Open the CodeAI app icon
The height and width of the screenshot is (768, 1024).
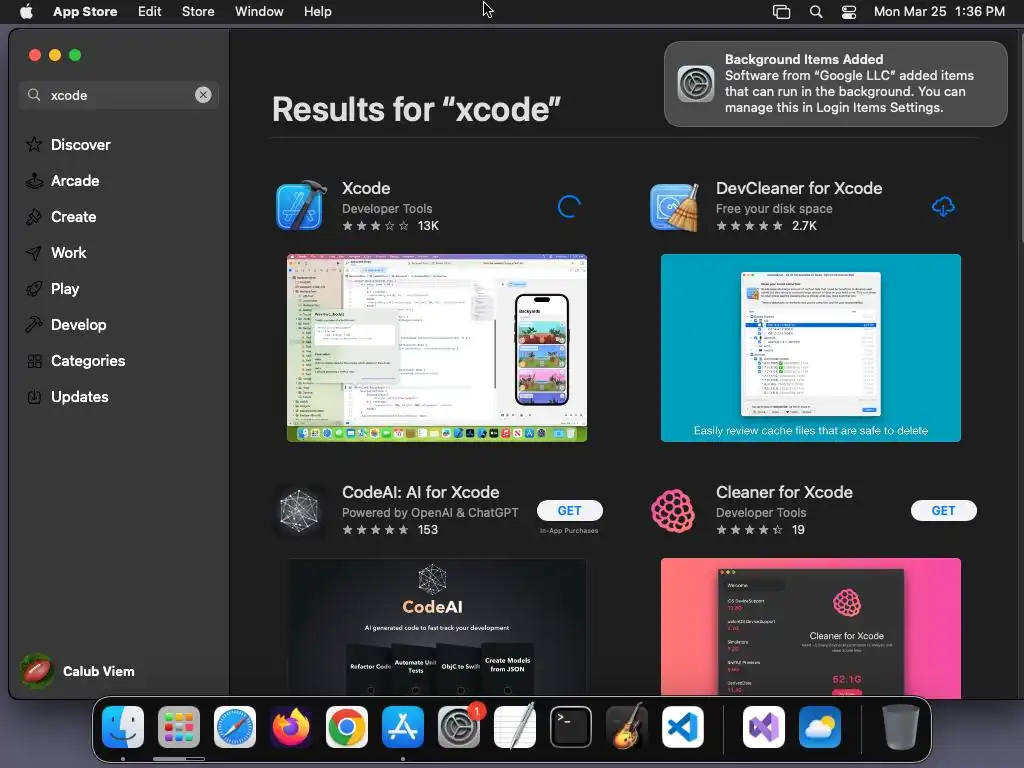point(299,511)
